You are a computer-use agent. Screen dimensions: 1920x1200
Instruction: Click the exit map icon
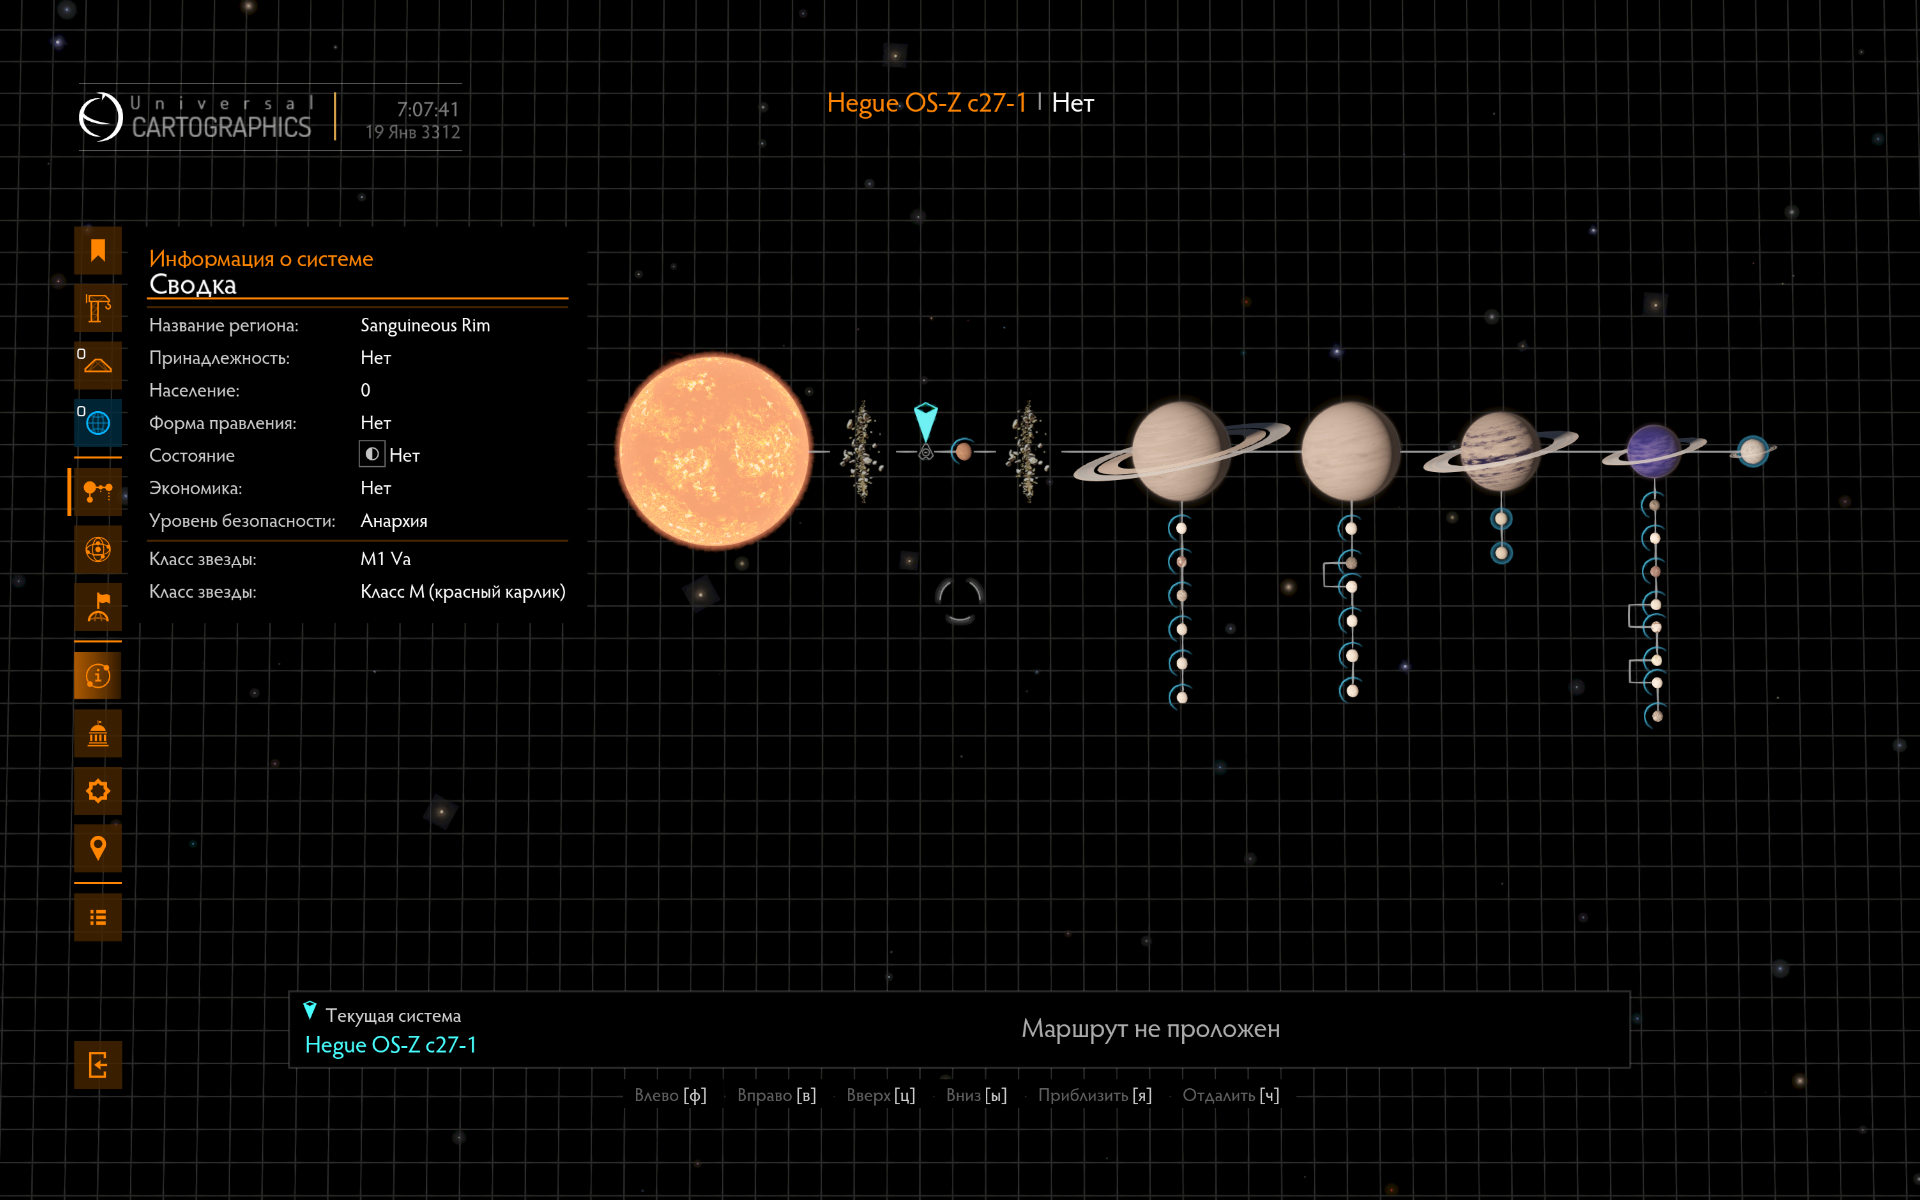click(x=98, y=1065)
